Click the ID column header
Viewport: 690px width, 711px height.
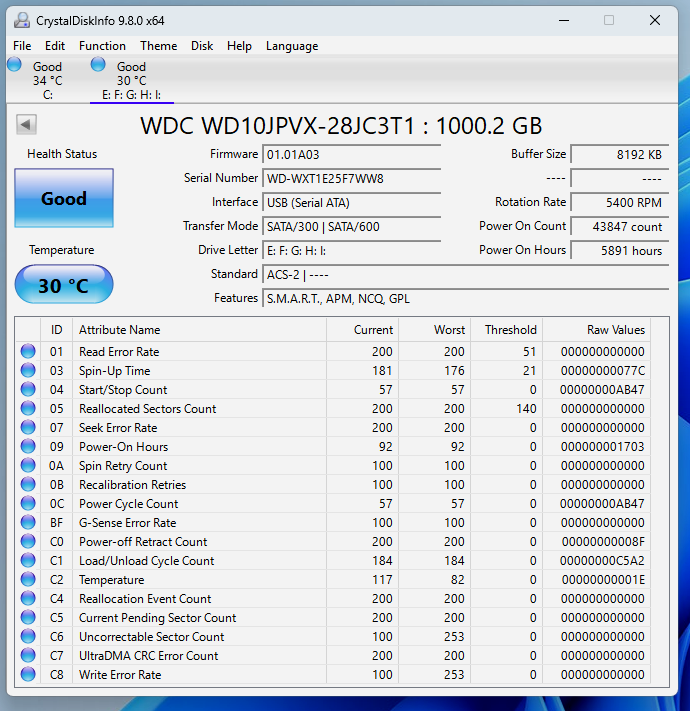(x=57, y=330)
